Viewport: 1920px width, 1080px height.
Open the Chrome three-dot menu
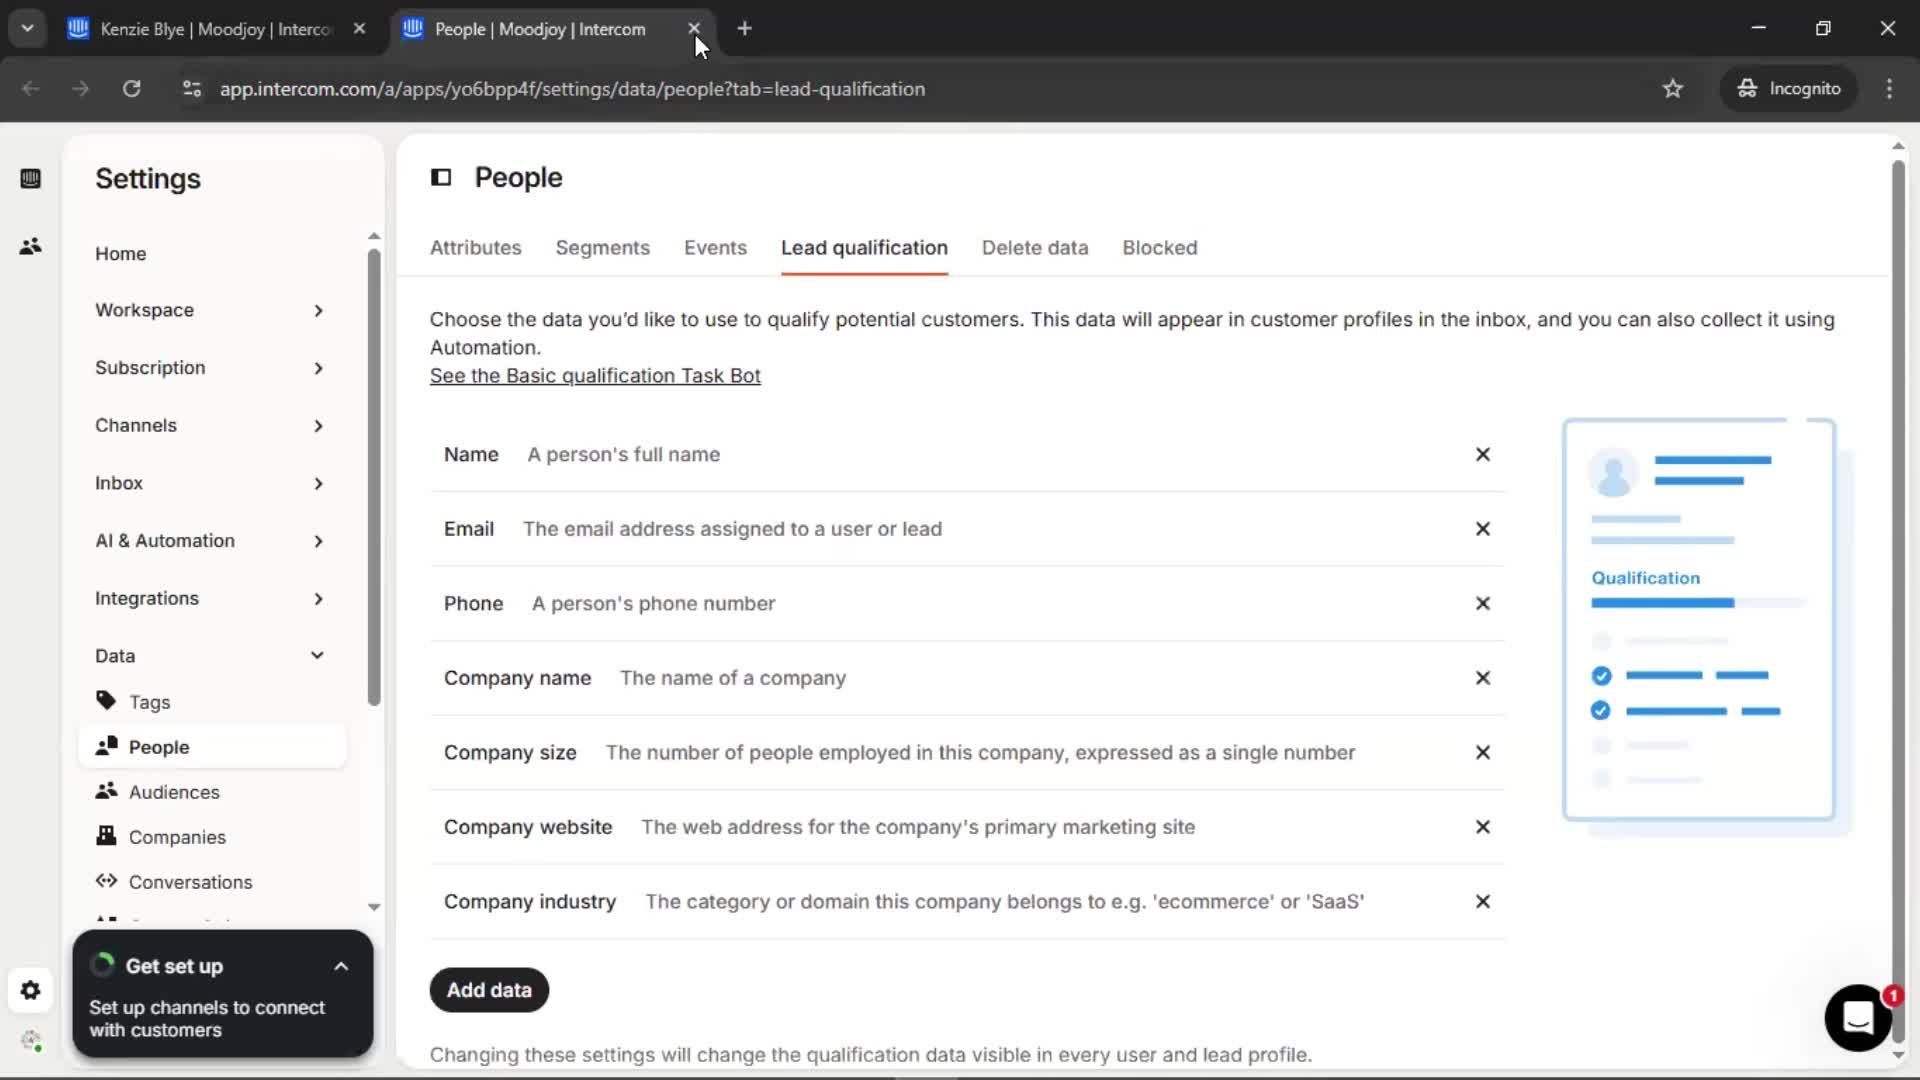[1889, 89]
